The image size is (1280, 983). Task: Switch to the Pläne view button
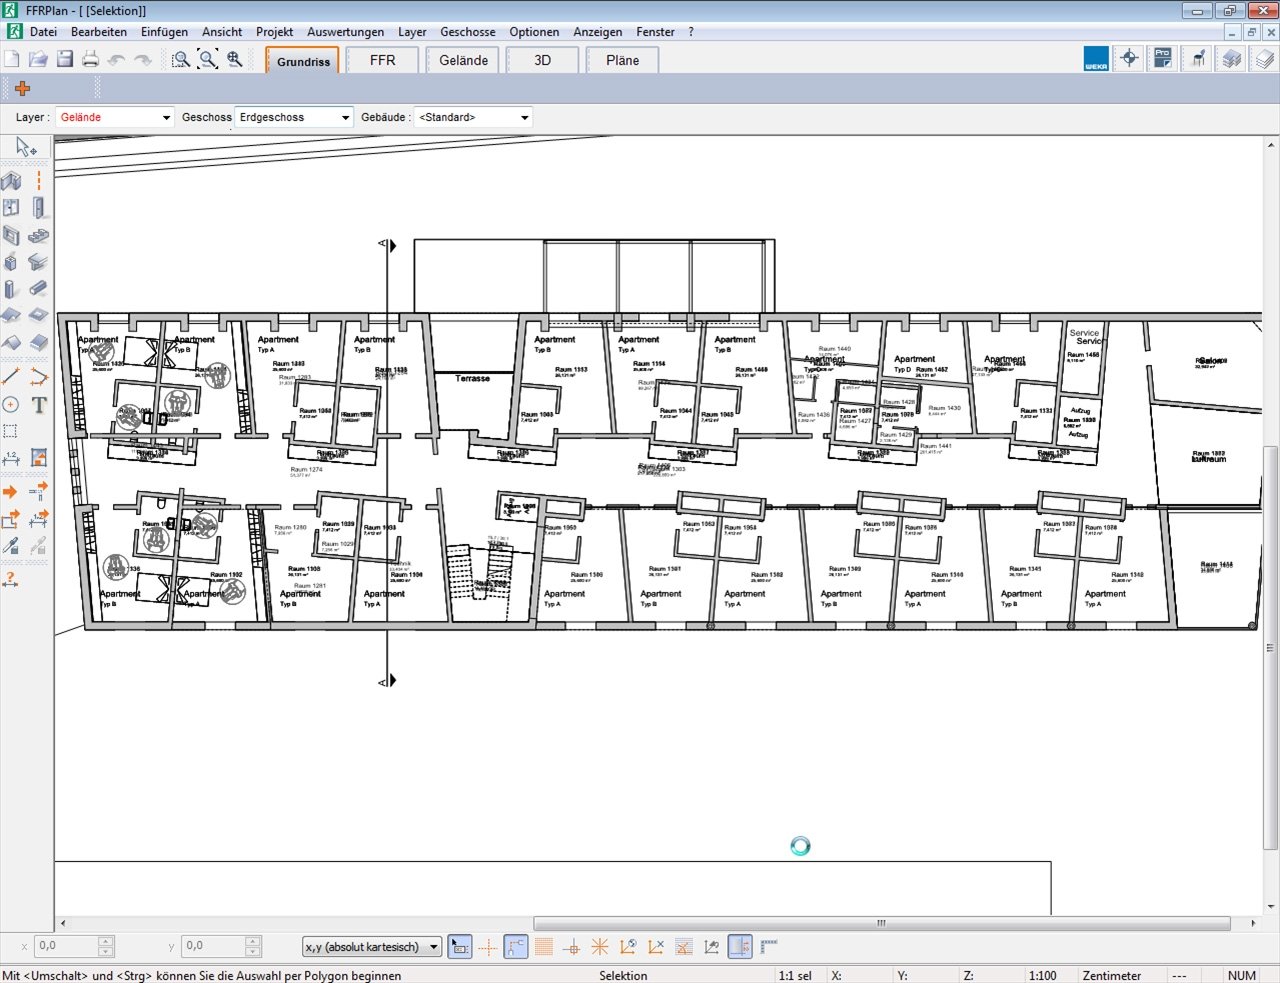[622, 60]
